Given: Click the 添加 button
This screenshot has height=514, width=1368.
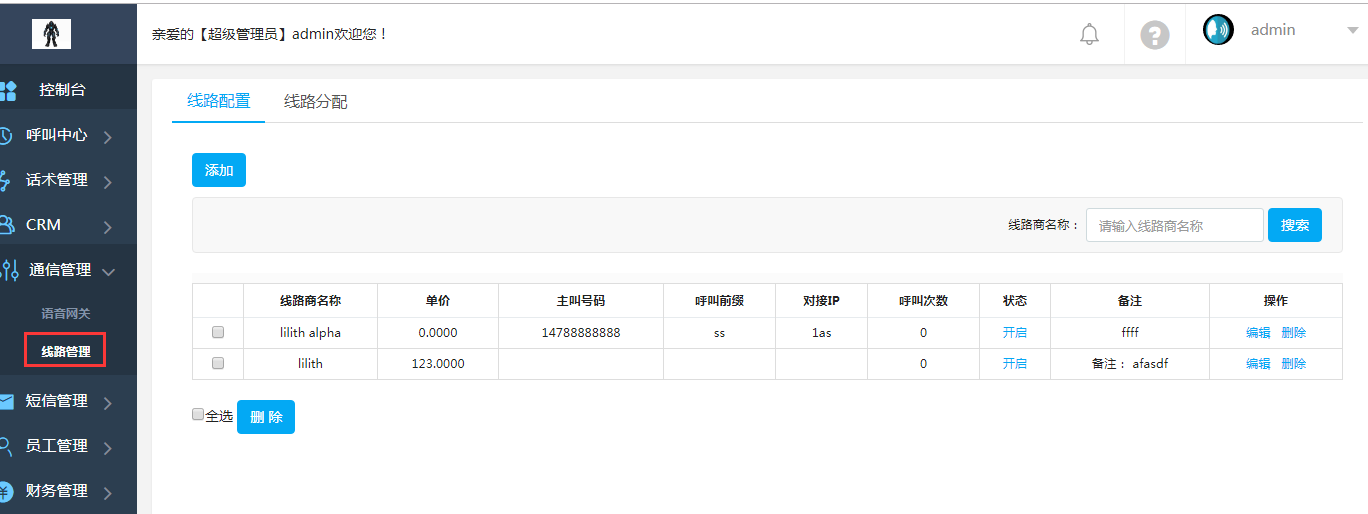Looking at the screenshot, I should [219, 170].
